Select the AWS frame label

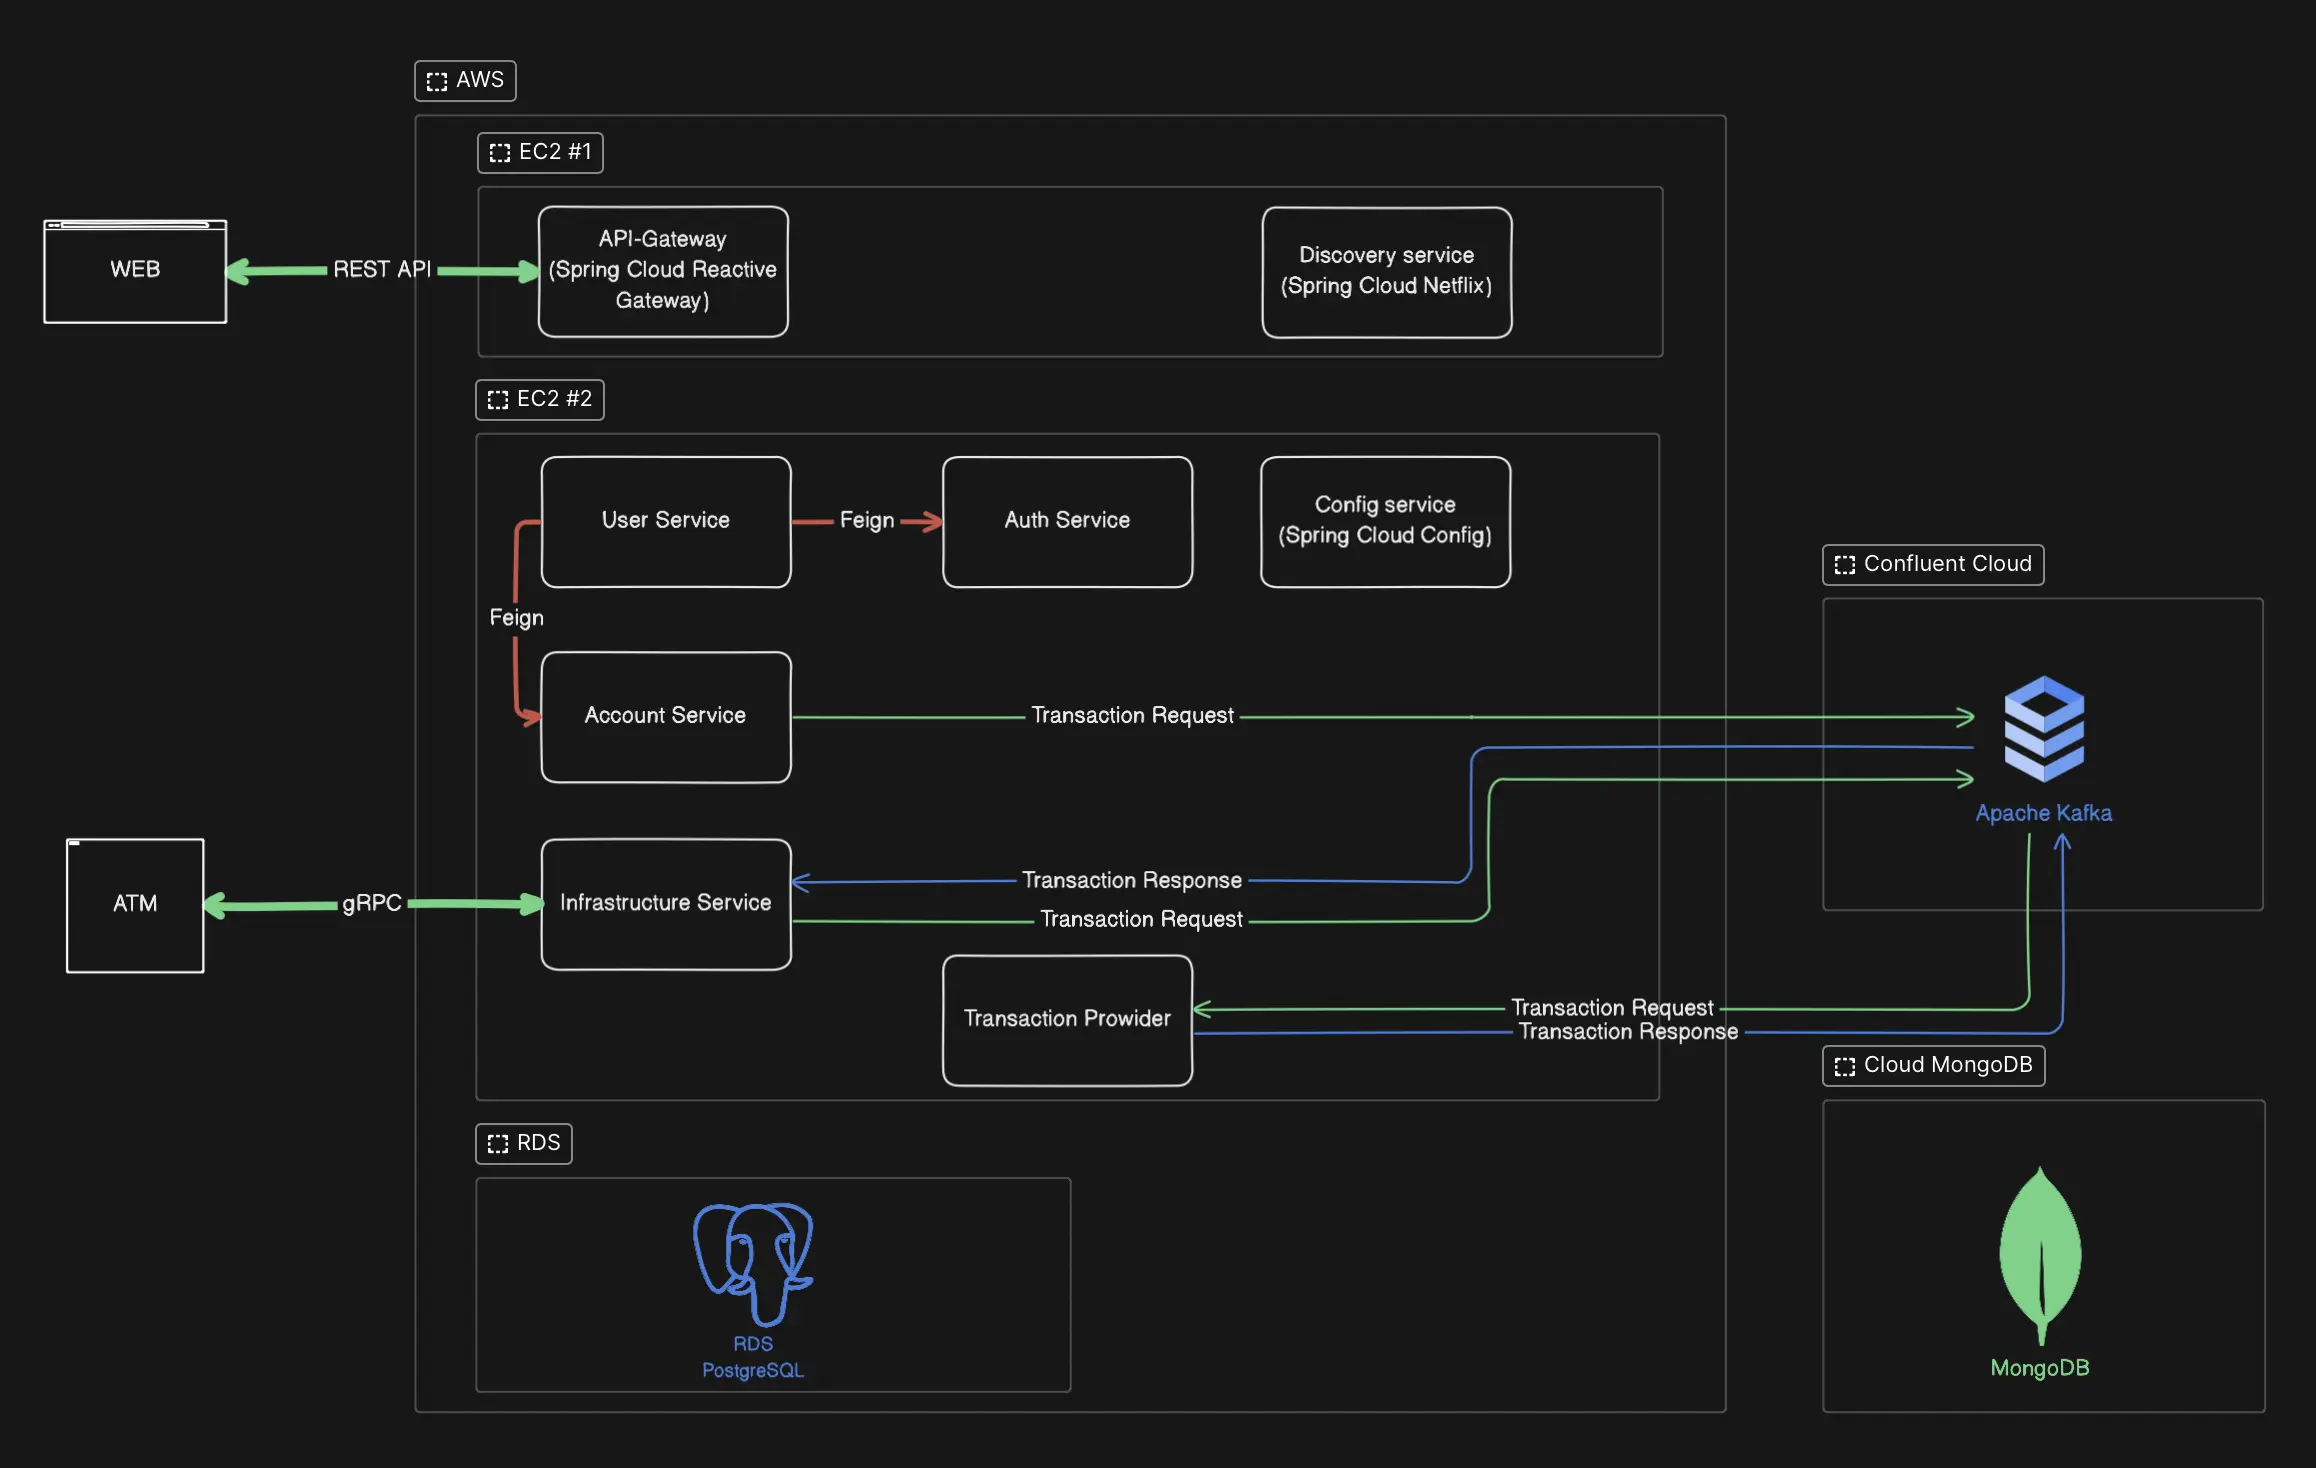pyautogui.click(x=465, y=80)
